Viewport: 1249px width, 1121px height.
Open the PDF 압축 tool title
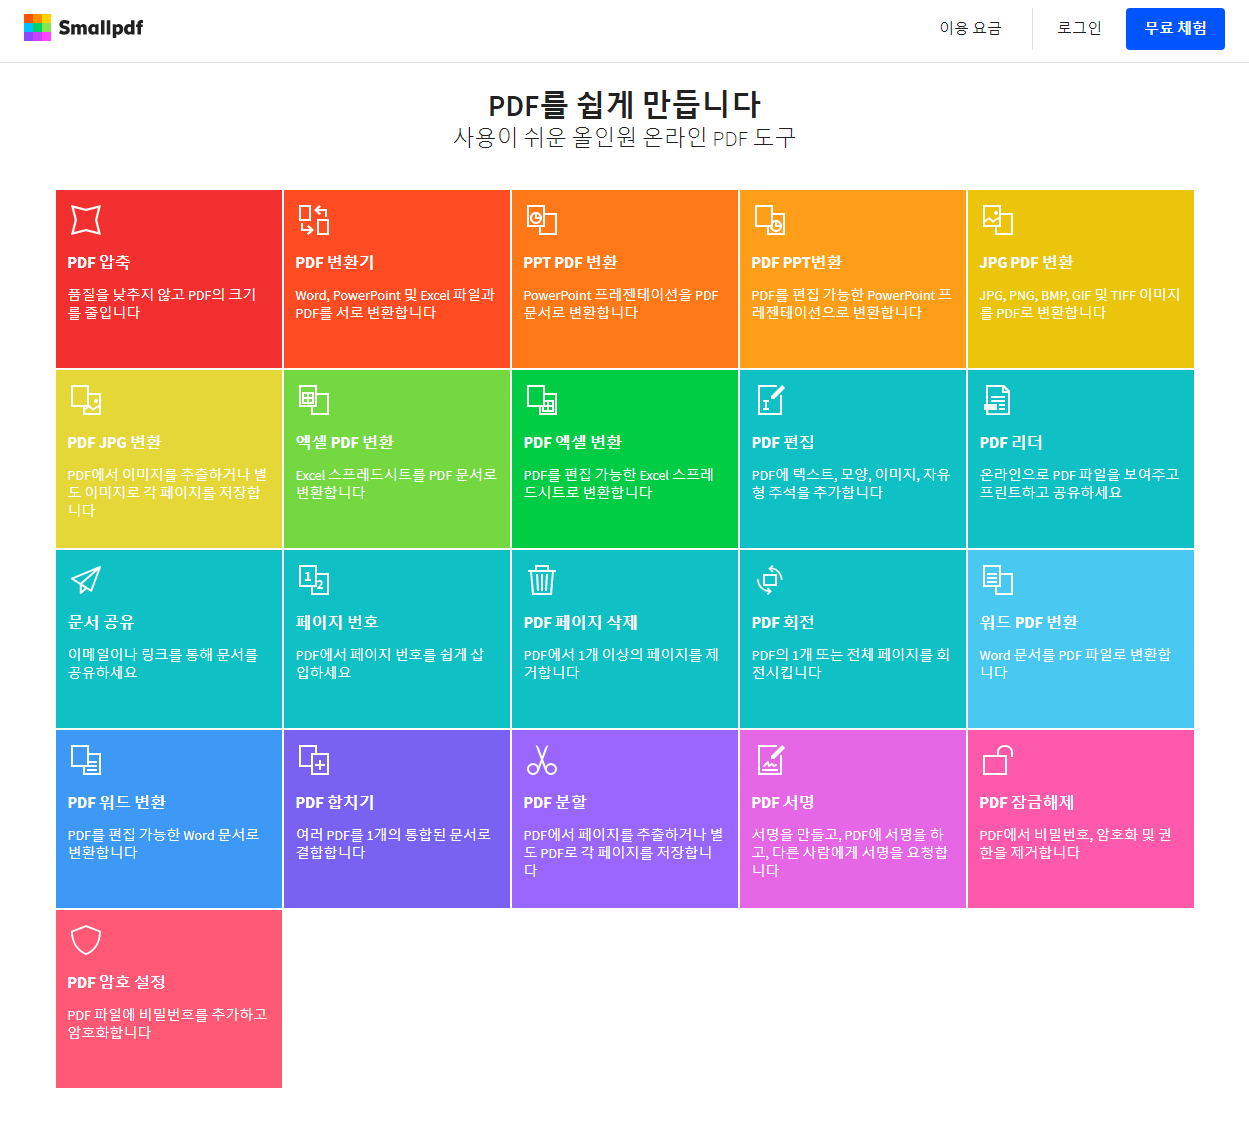[x=99, y=262]
